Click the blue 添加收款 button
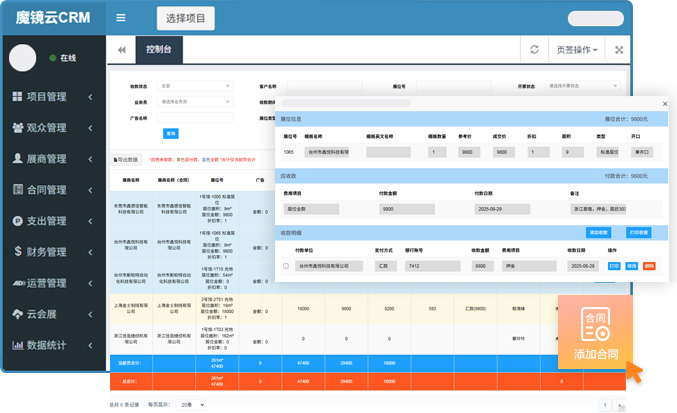677x413 pixels. tap(598, 232)
